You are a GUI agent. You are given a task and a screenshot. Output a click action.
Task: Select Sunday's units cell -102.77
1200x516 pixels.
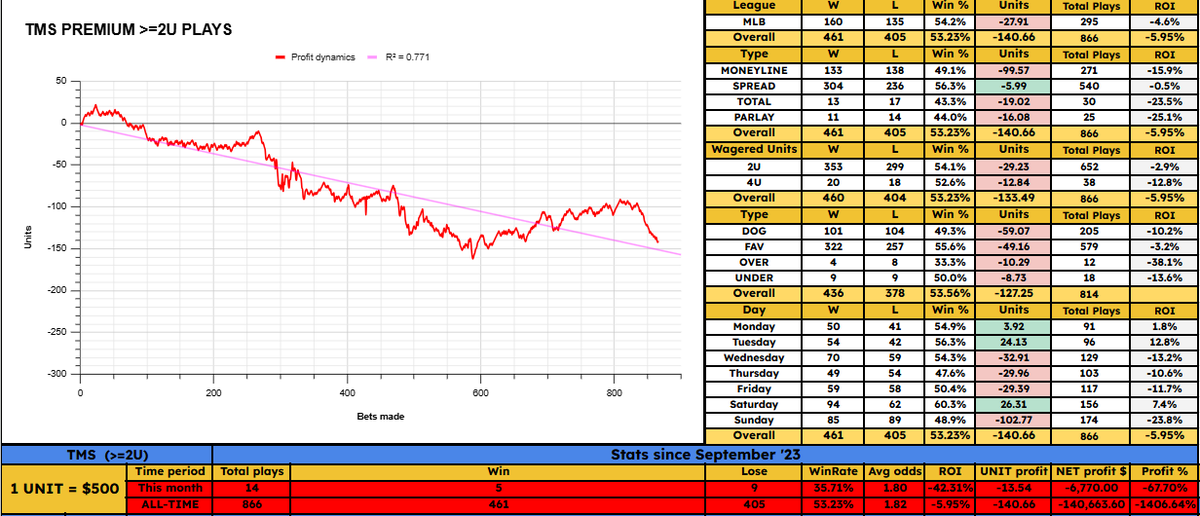(1013, 421)
